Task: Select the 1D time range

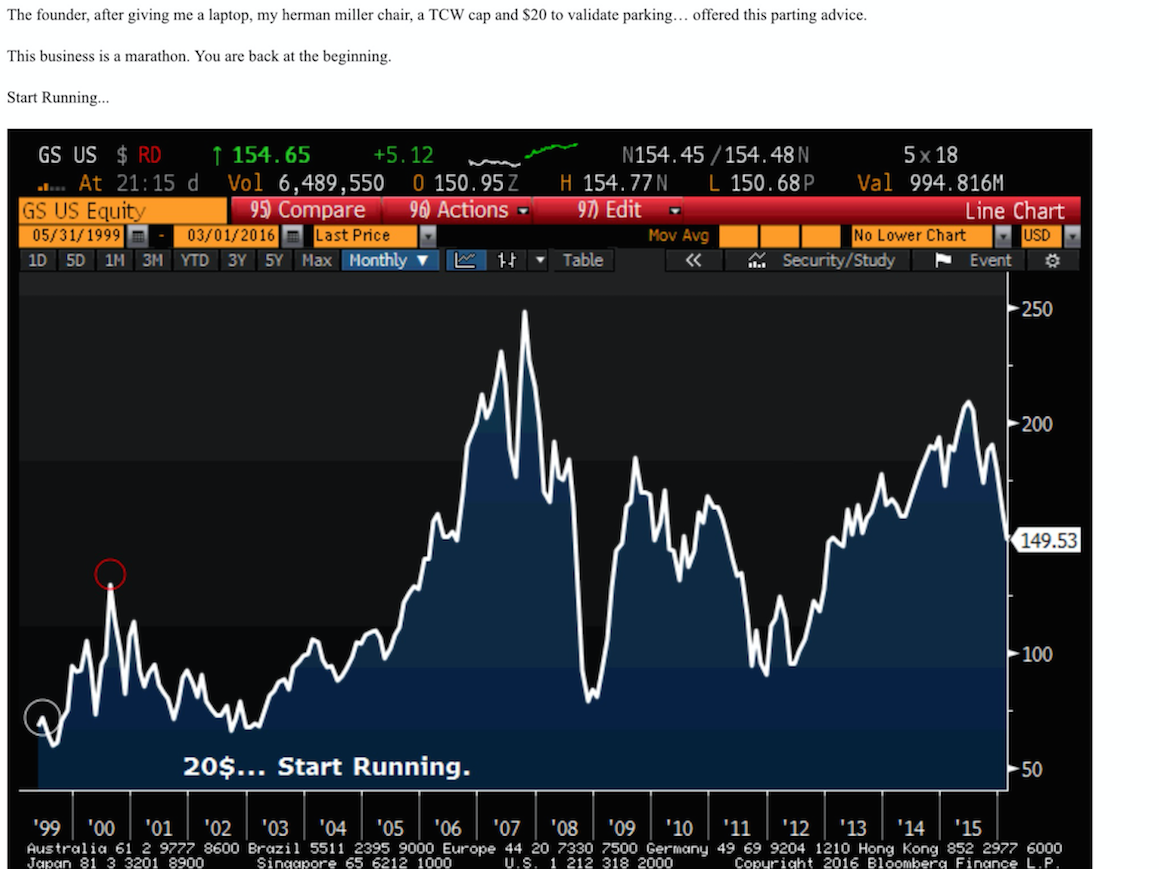Action: point(37,260)
